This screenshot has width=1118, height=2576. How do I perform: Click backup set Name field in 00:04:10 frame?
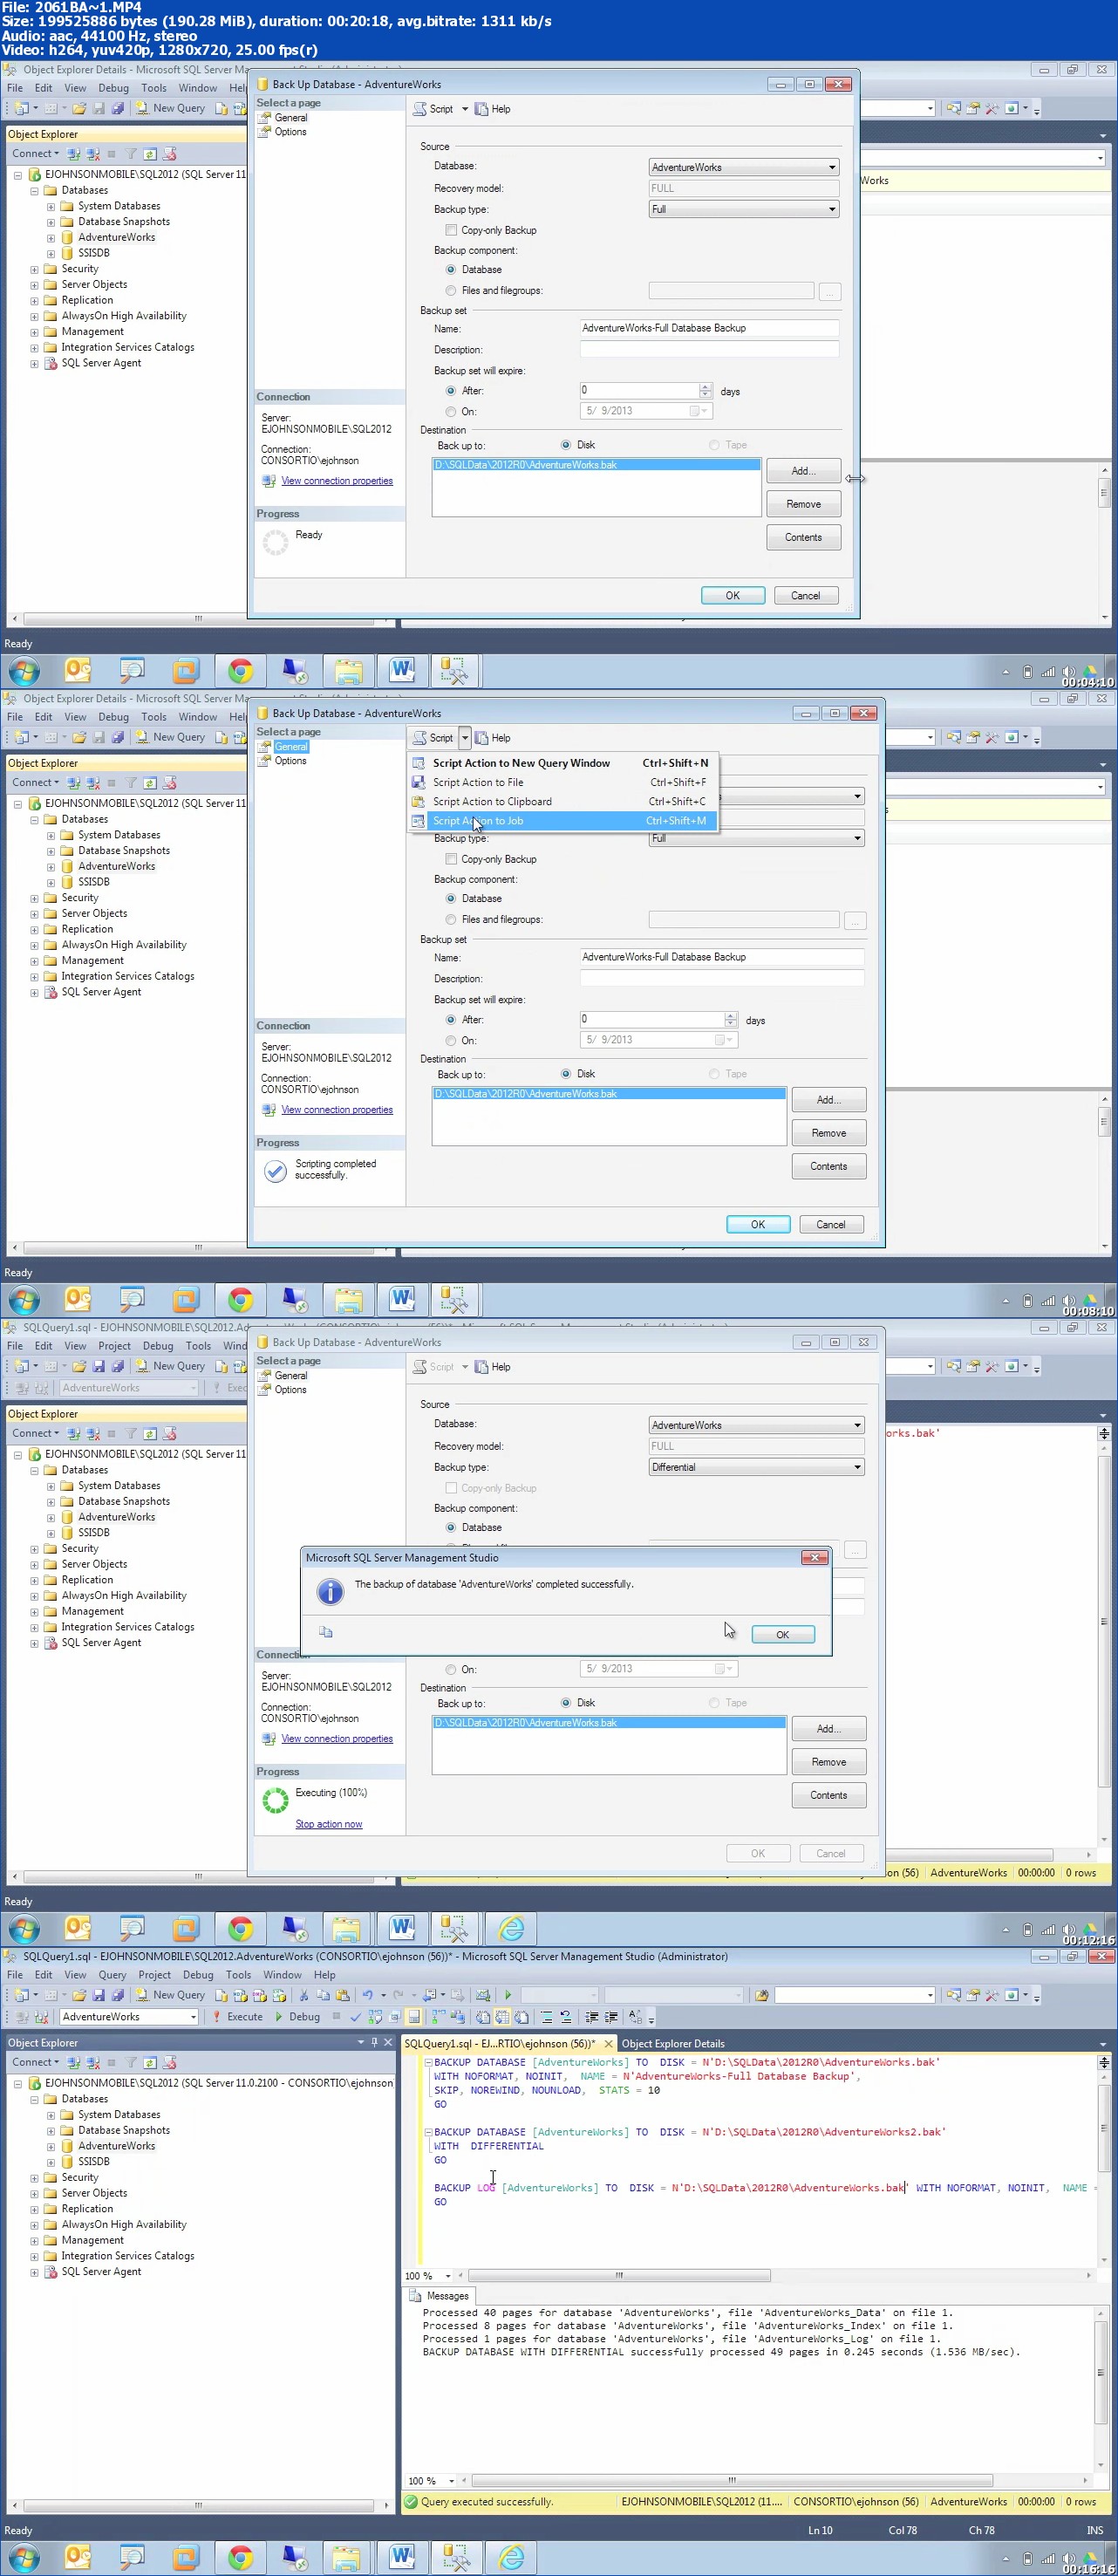pos(709,328)
